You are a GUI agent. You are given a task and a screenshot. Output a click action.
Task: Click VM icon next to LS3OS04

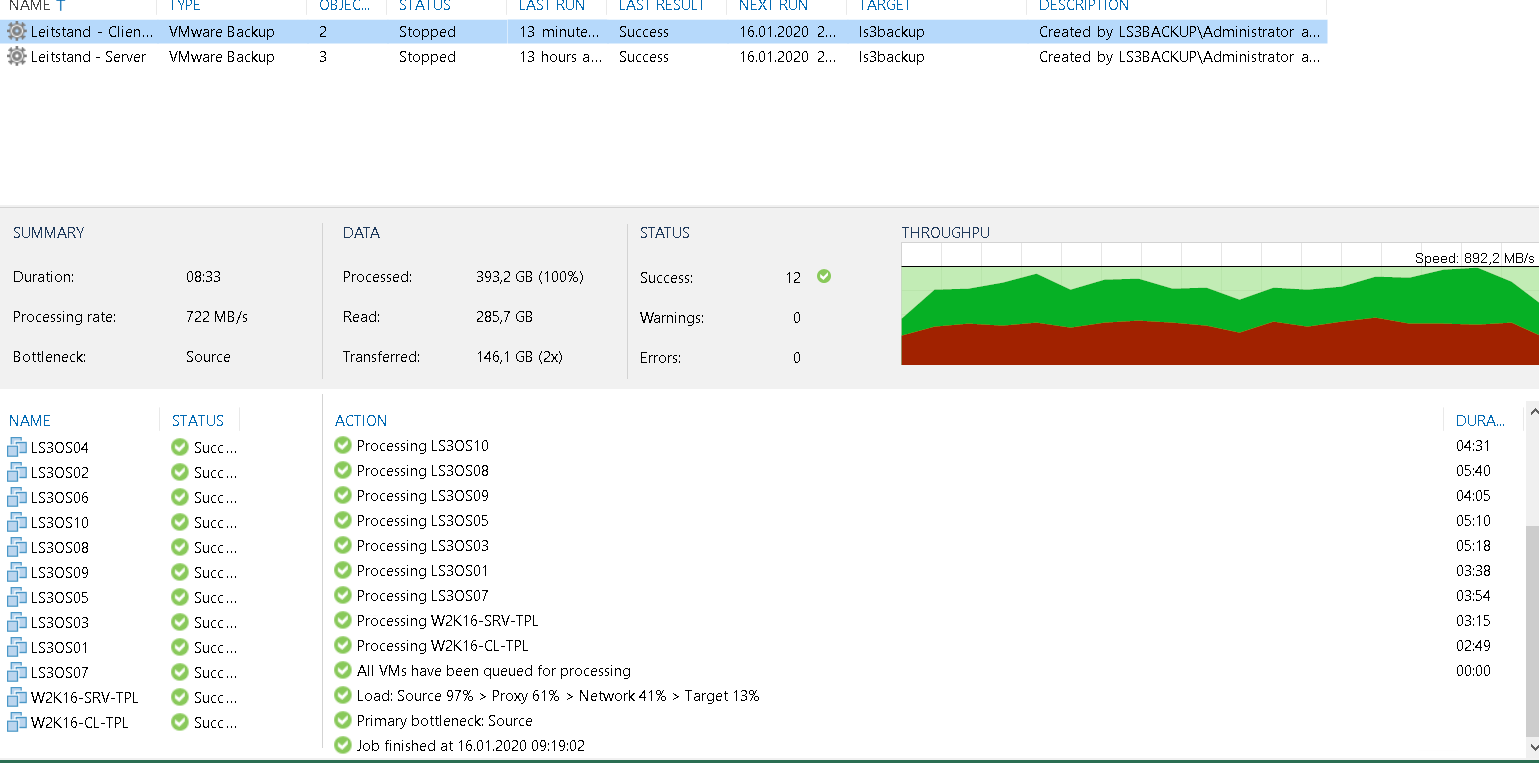pos(17,447)
